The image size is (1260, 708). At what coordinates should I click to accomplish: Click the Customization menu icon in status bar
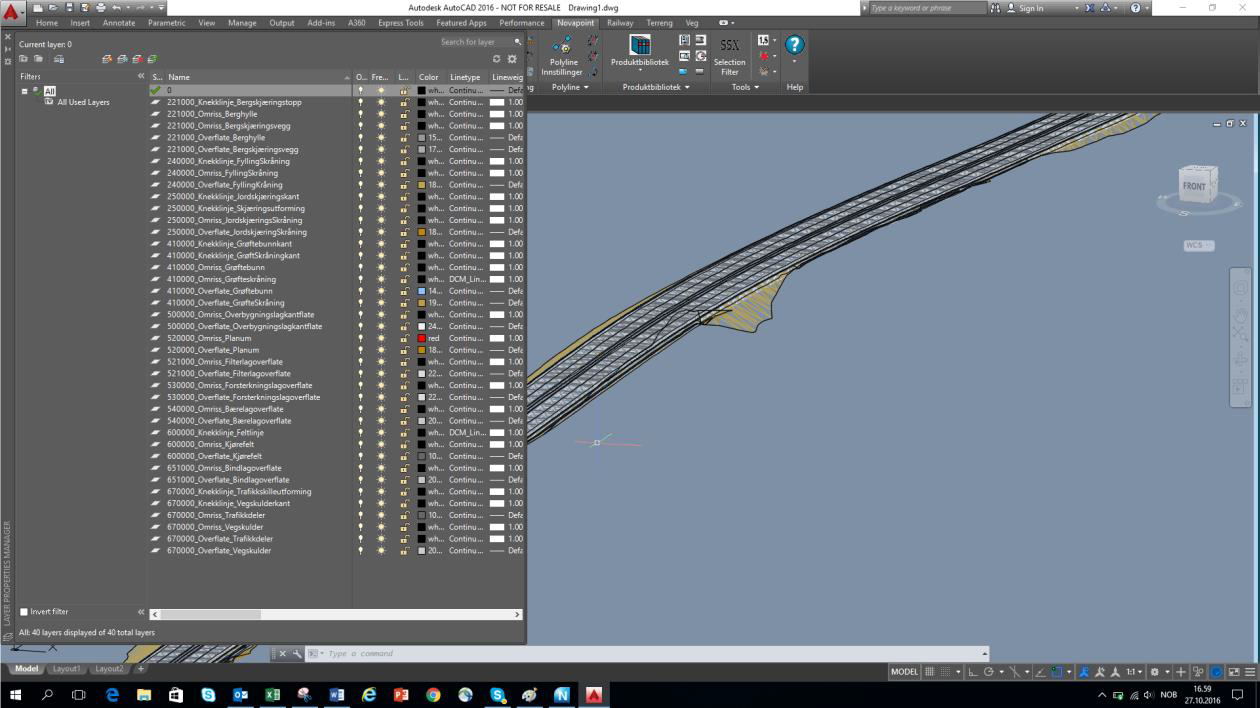click(1250, 672)
